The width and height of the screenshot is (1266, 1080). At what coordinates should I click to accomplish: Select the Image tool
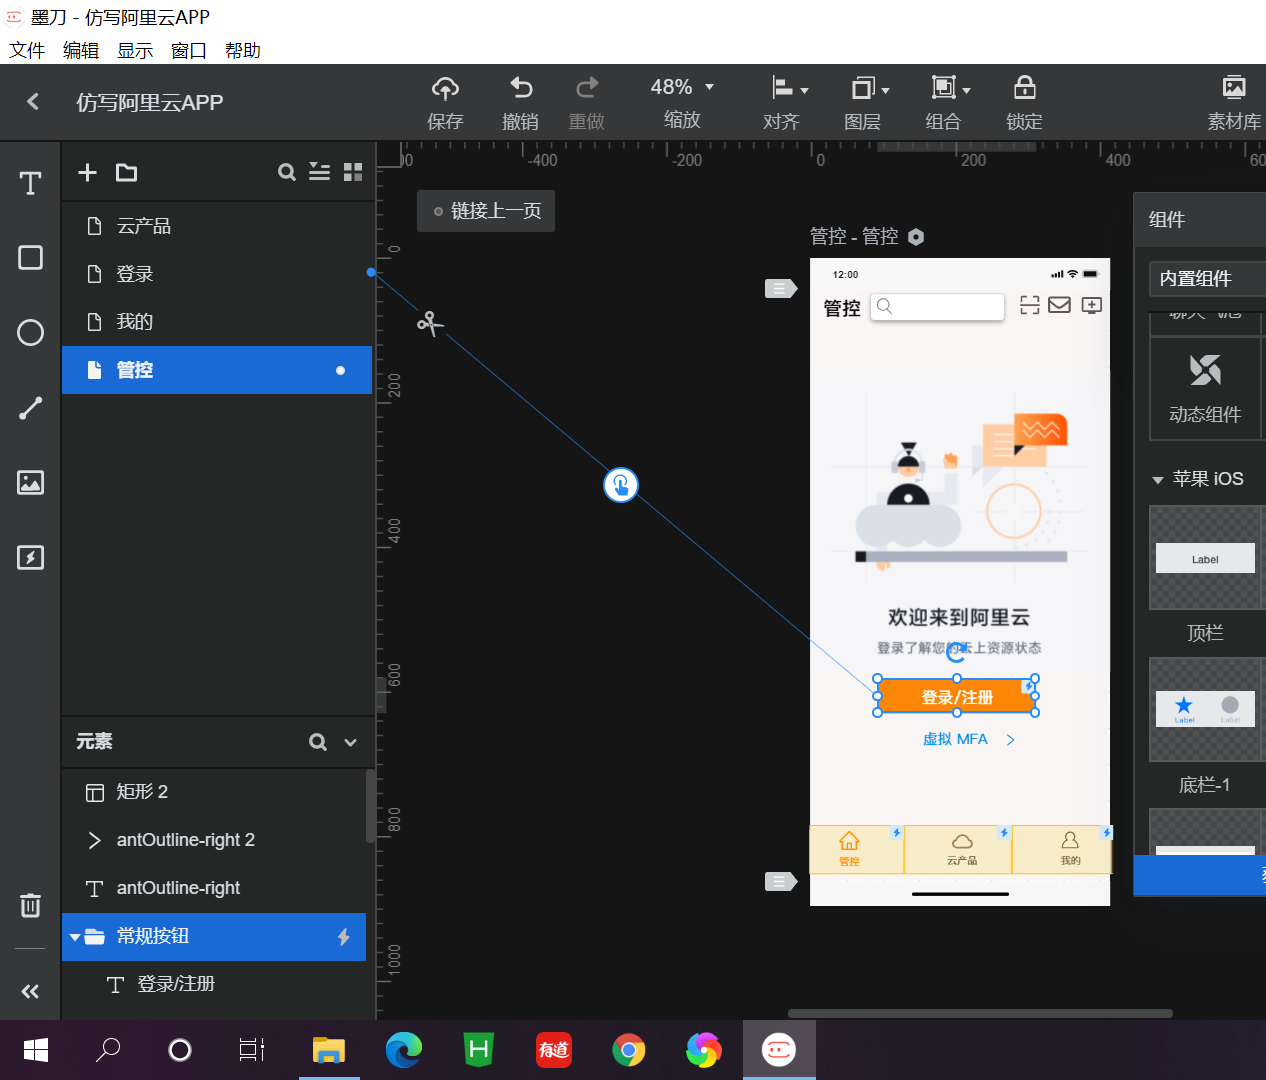30,483
